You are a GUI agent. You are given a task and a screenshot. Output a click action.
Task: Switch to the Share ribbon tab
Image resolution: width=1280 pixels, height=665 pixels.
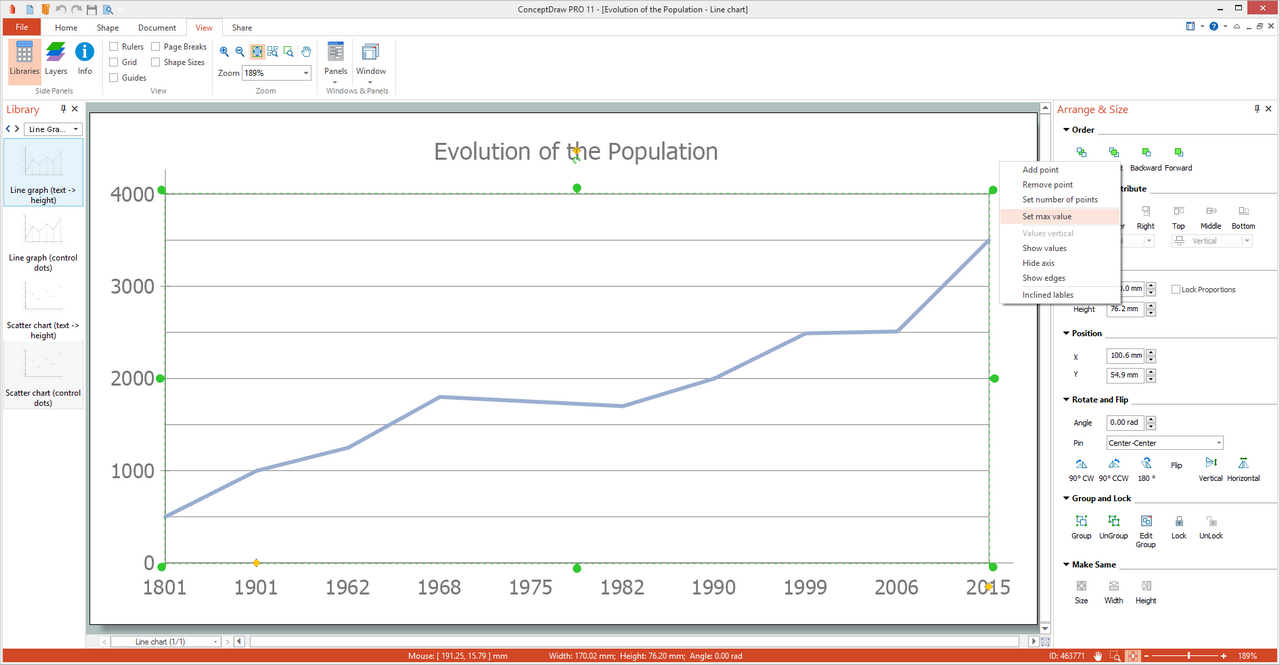click(x=241, y=27)
